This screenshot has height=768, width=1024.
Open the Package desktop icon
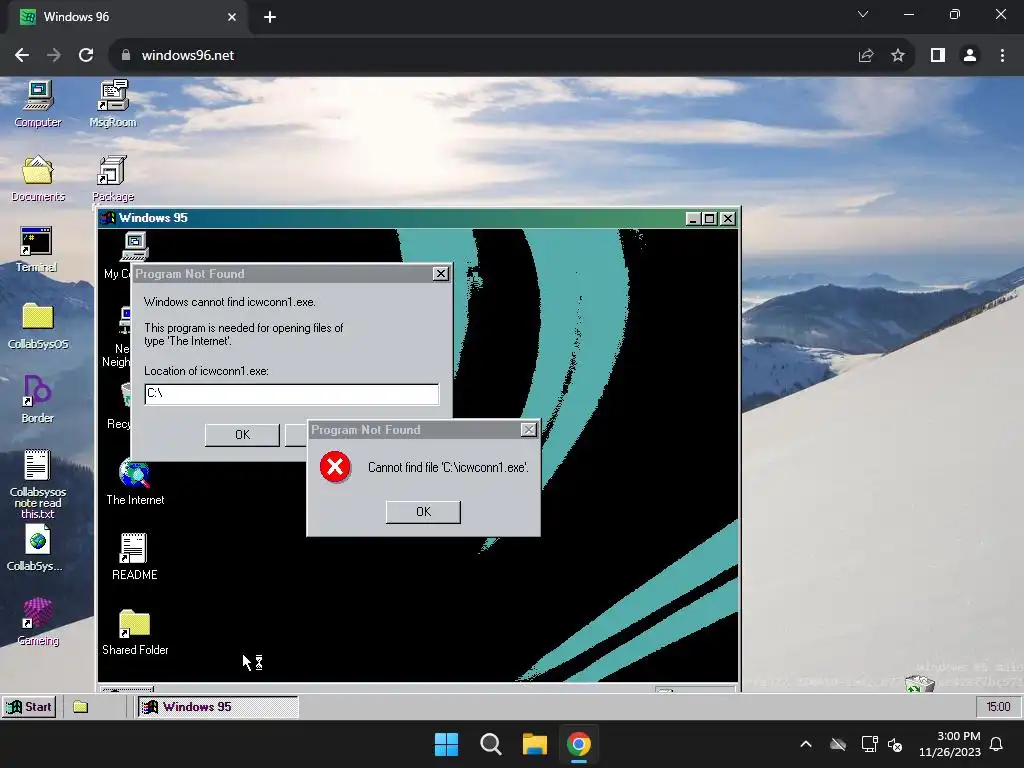click(113, 178)
